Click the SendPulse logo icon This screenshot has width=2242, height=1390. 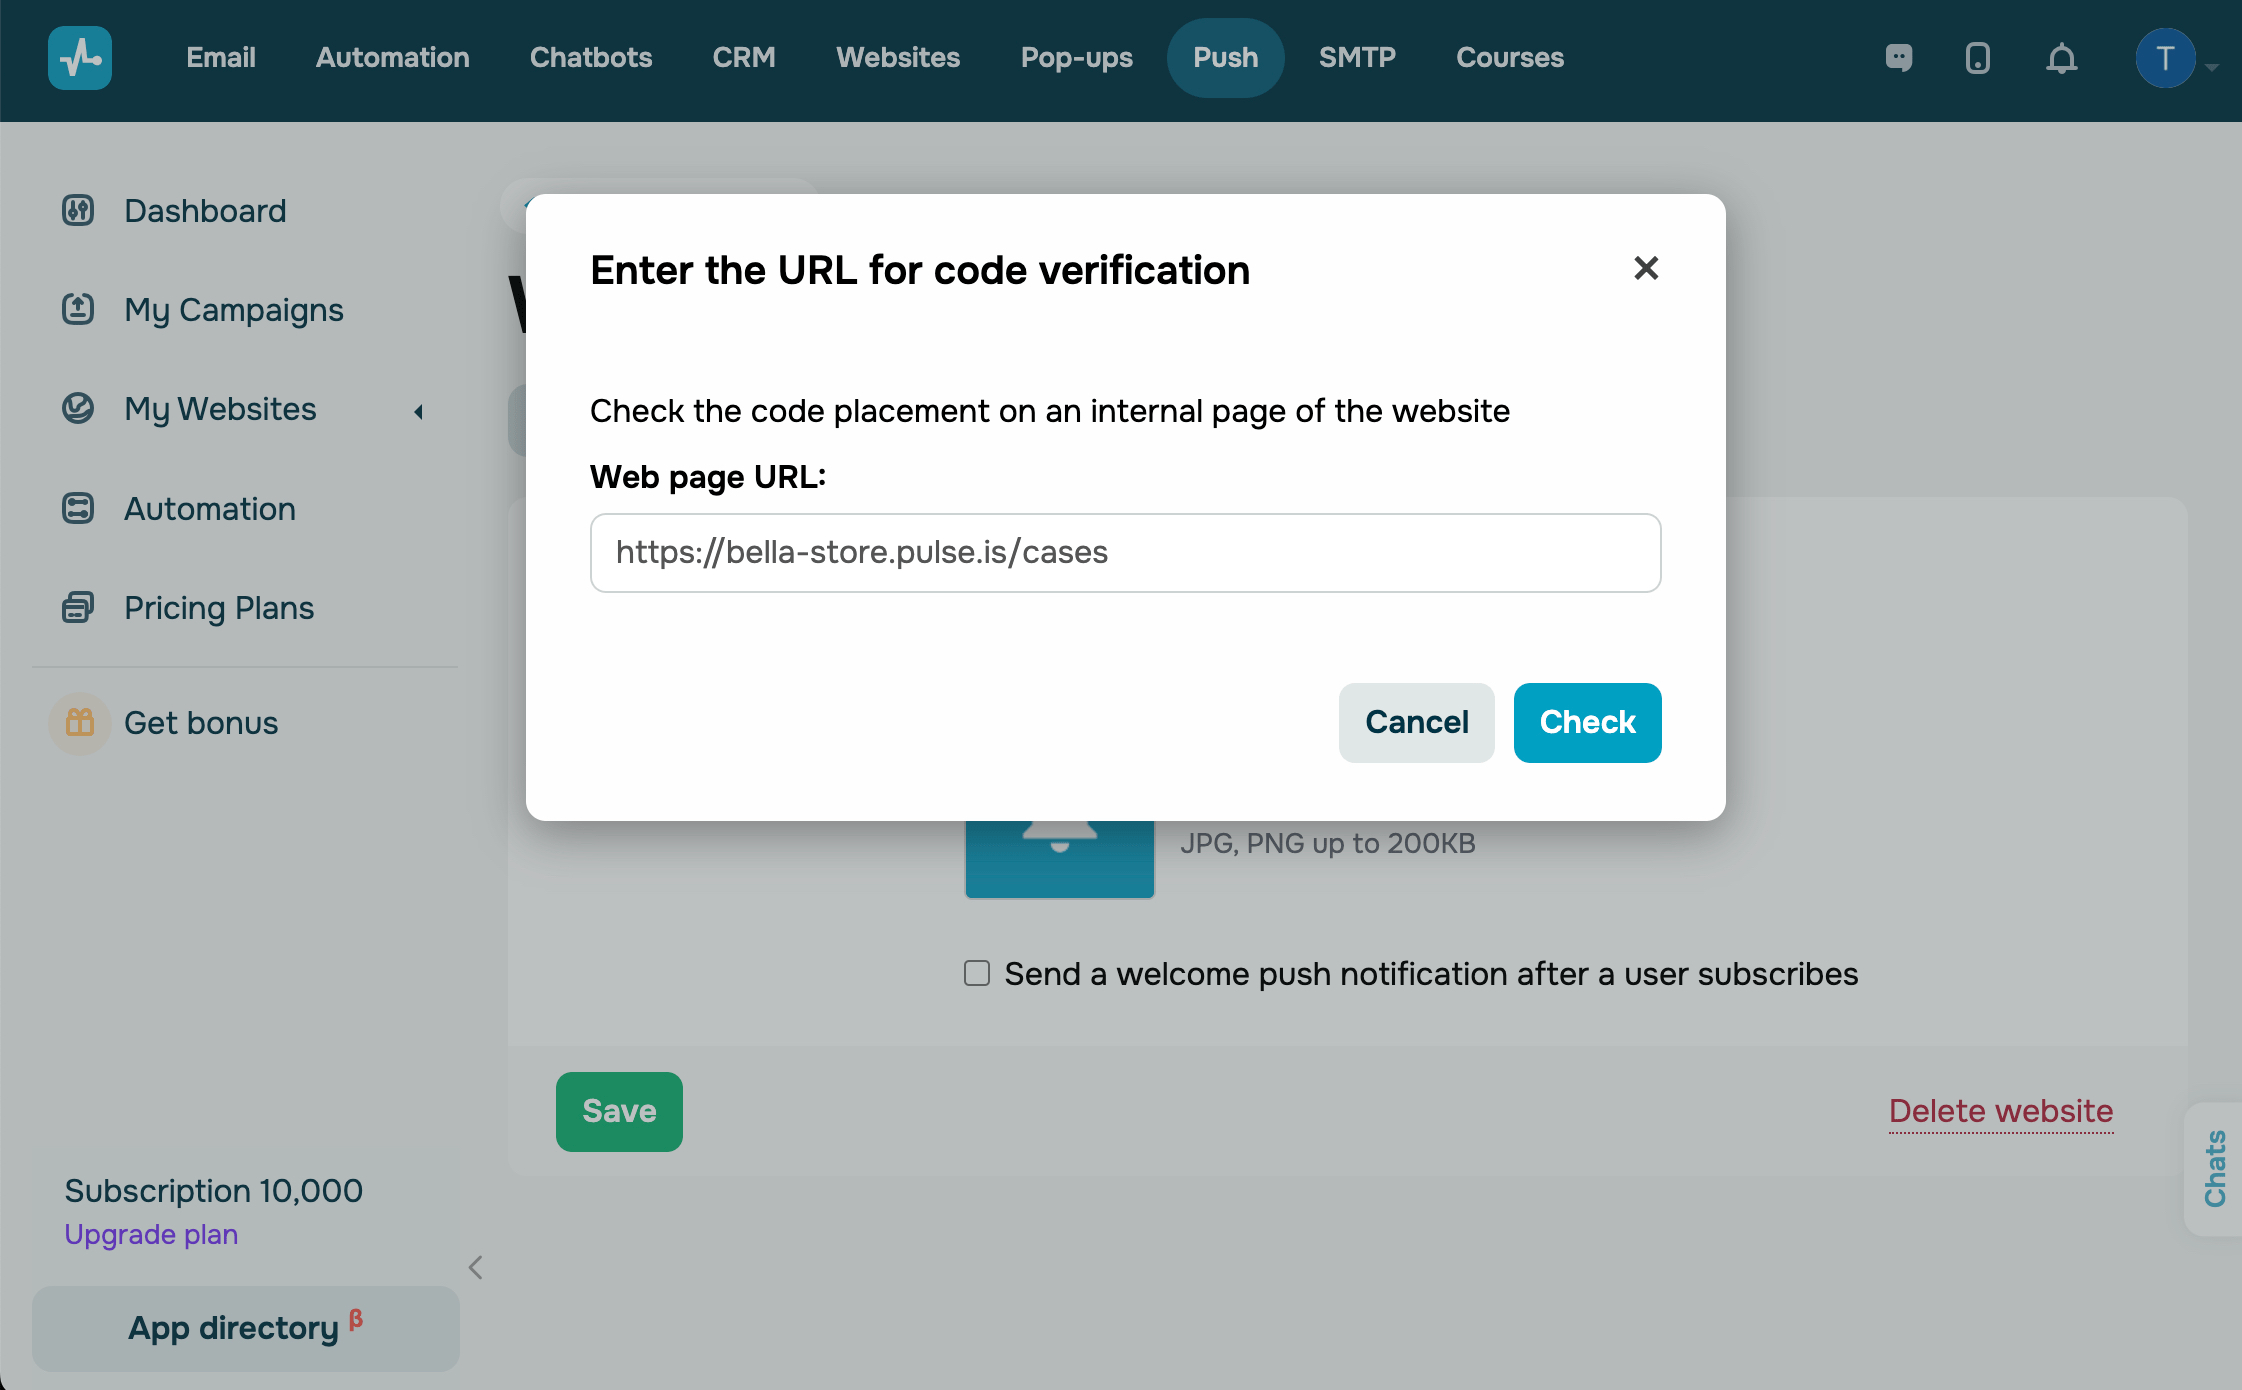coord(80,58)
